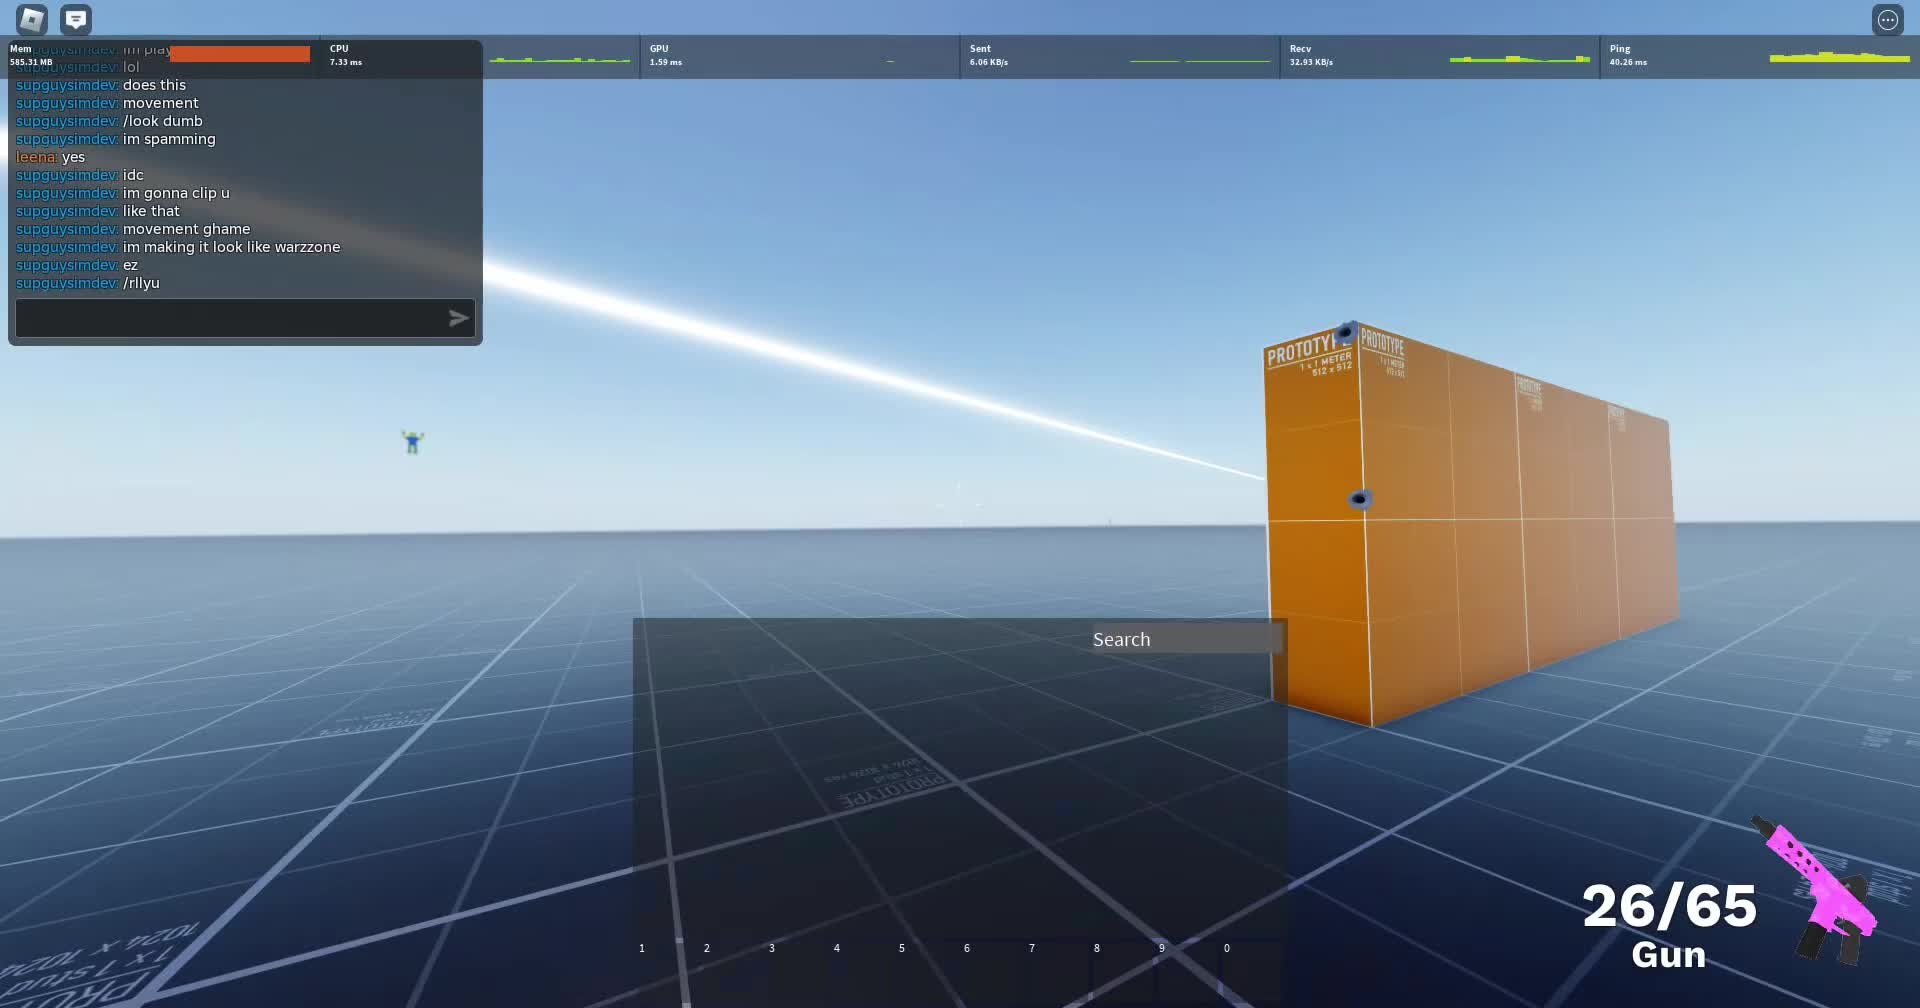
Task: Select chat text "im gonna clip u"
Action: [x=176, y=193]
